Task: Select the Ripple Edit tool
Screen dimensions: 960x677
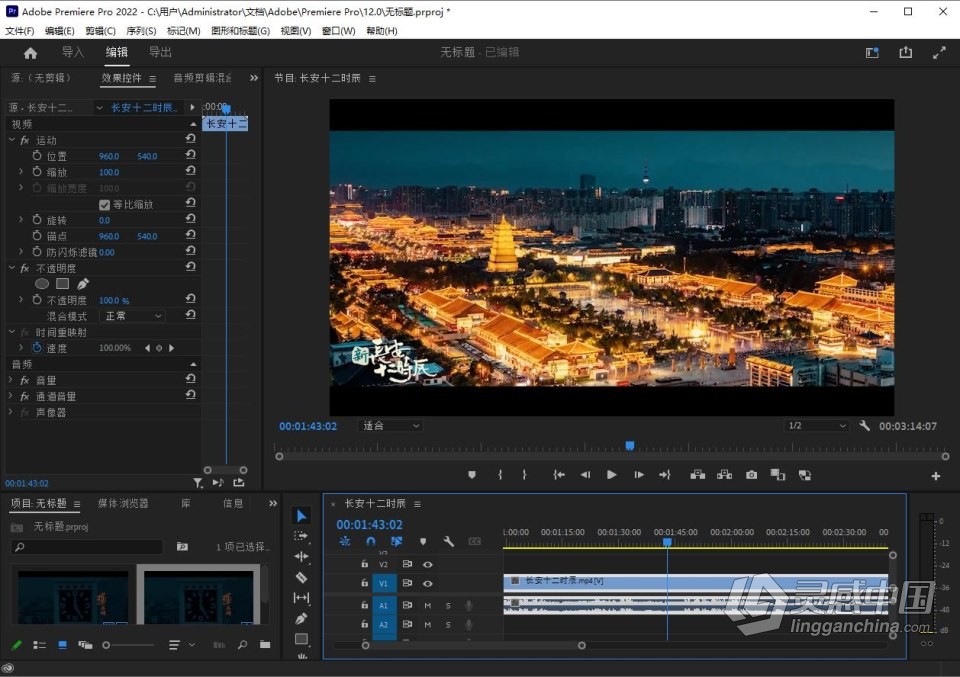Action: click(x=301, y=556)
